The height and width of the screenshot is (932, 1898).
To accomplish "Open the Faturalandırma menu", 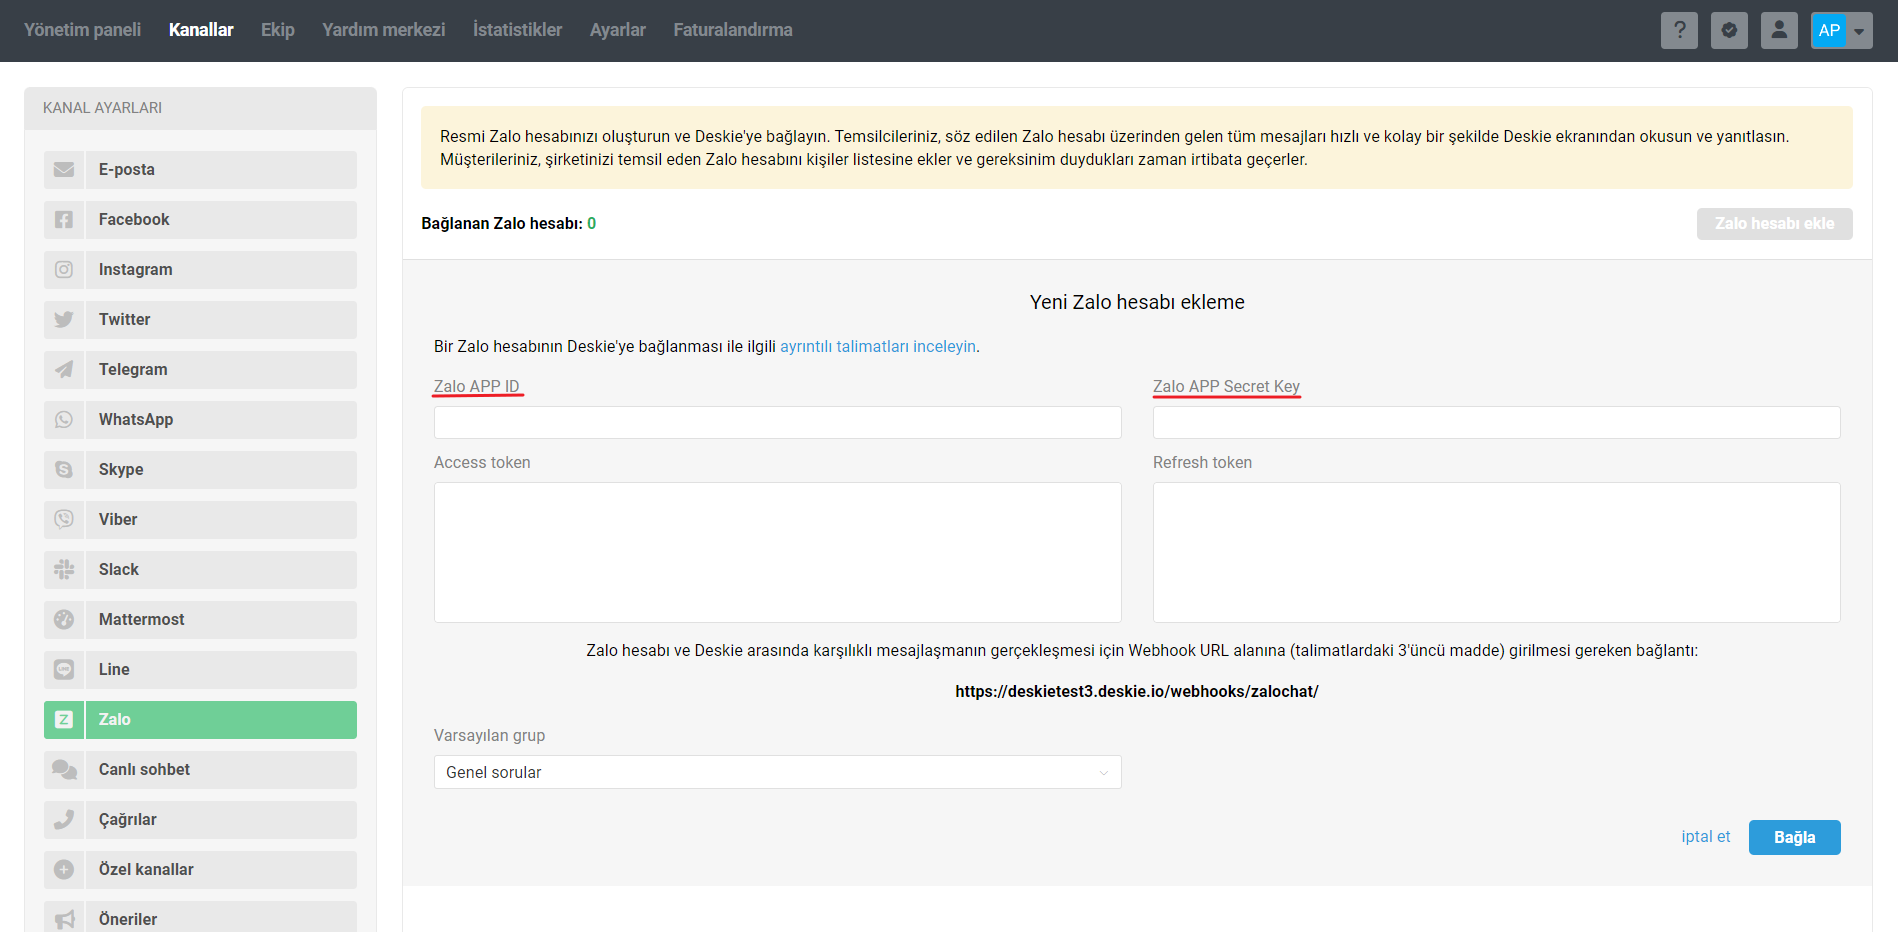I will pos(733,30).
